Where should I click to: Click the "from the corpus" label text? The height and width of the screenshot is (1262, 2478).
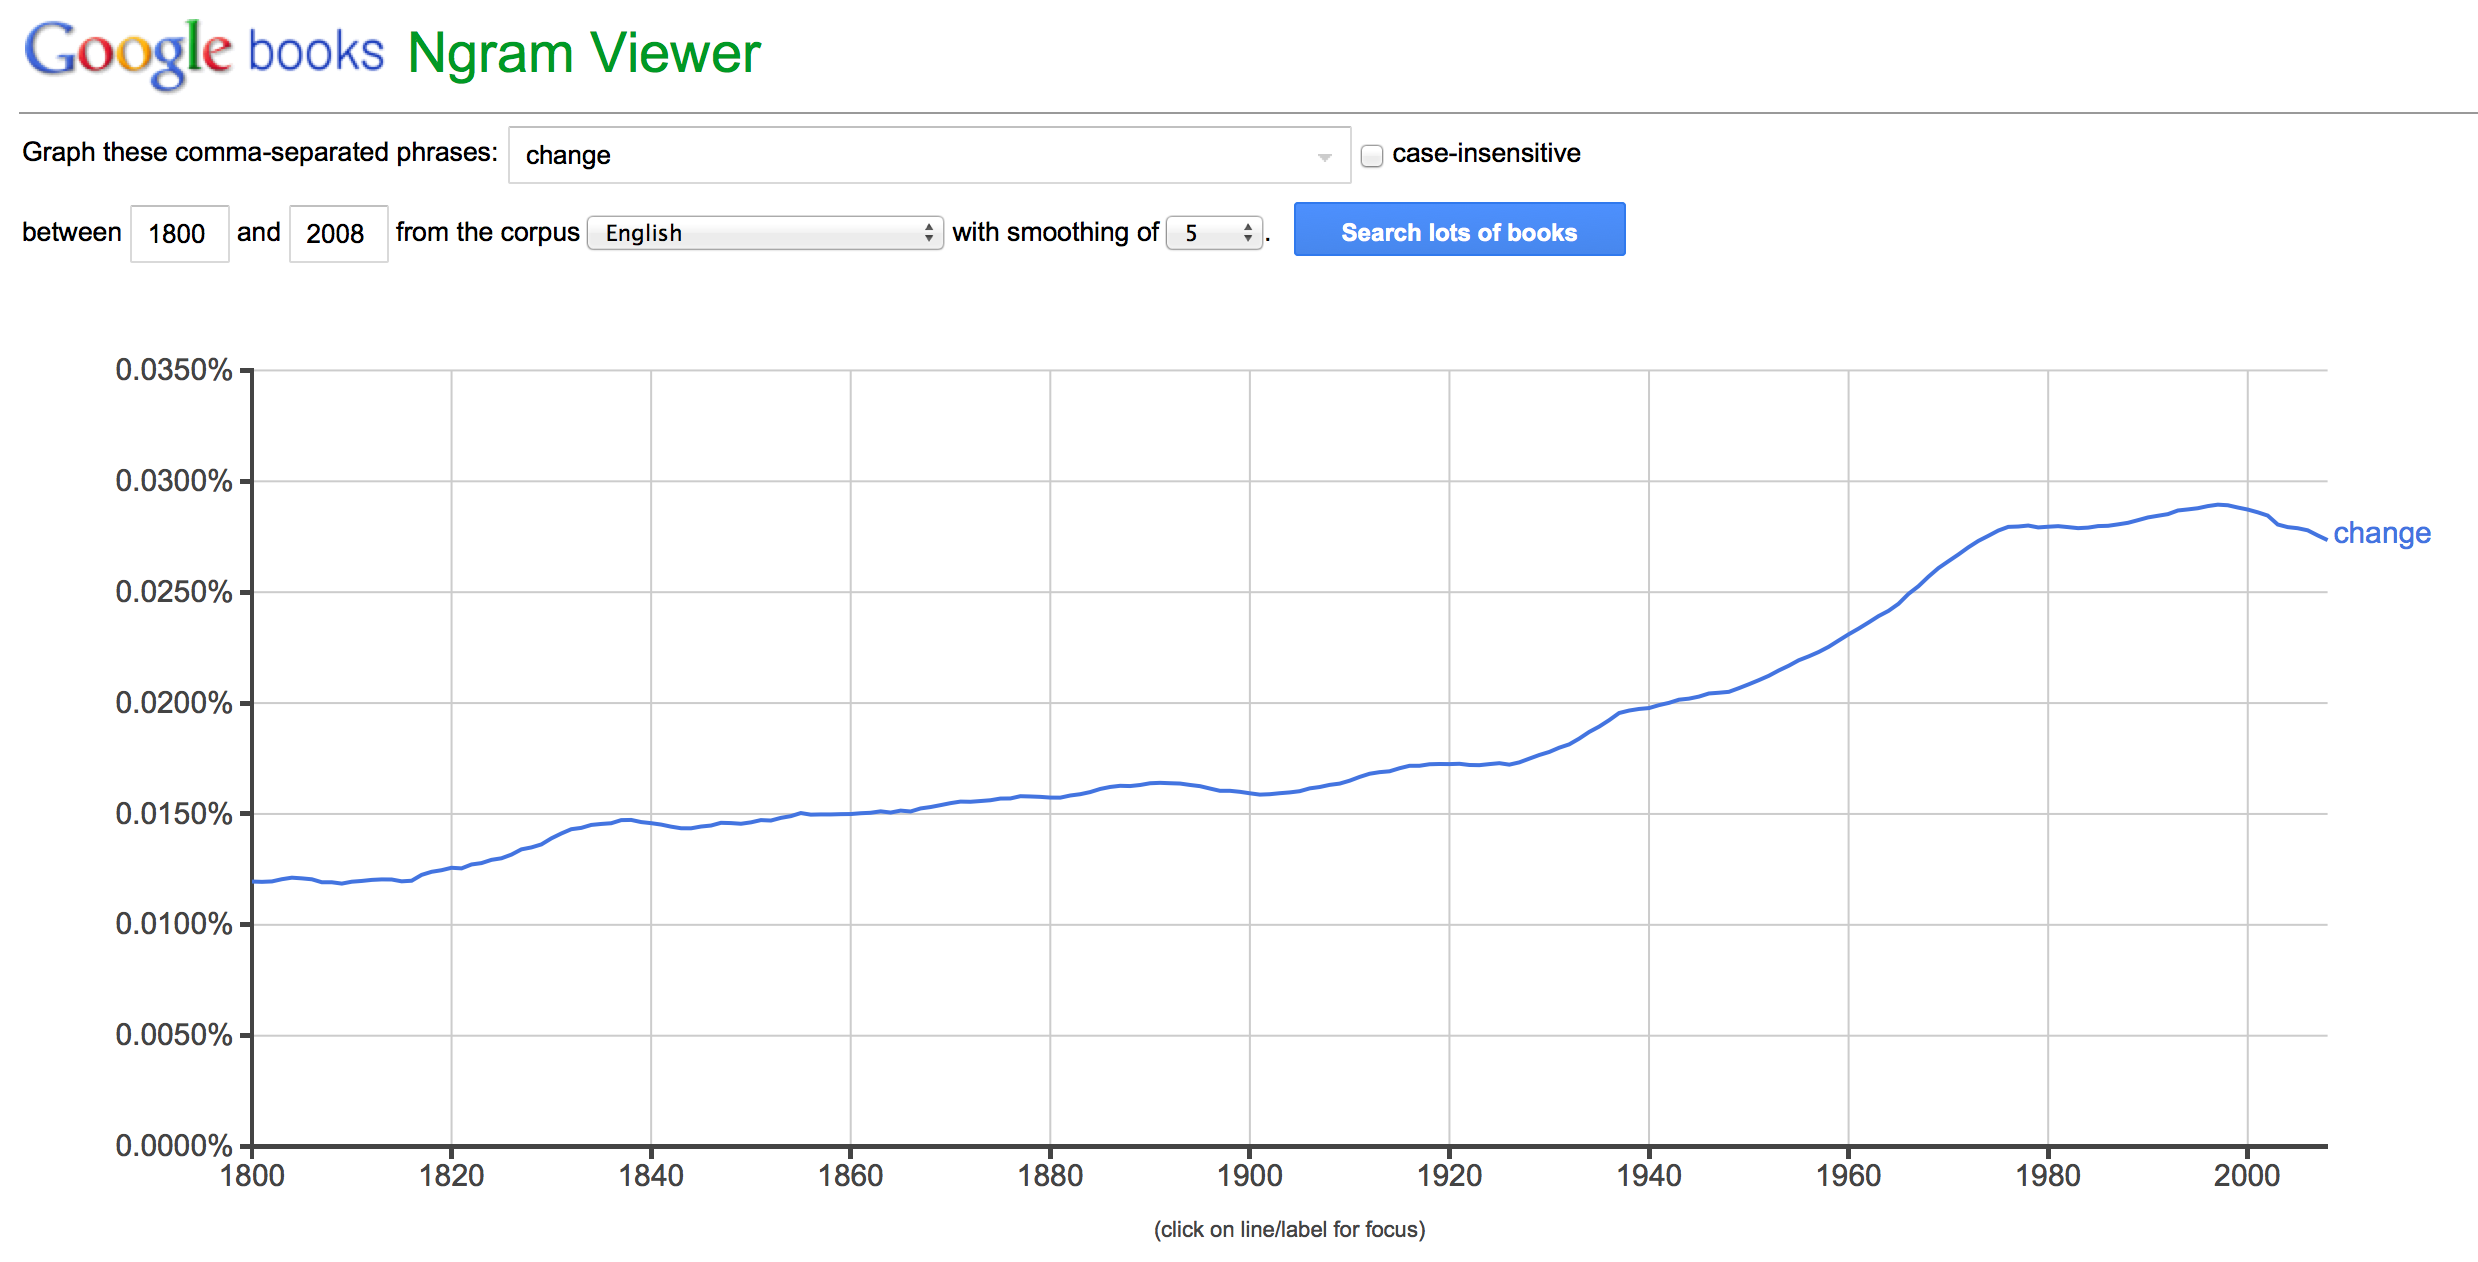487,232
